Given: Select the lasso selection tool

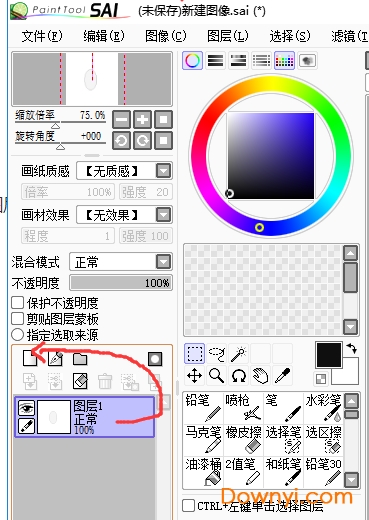Looking at the screenshot, I should click(x=217, y=354).
